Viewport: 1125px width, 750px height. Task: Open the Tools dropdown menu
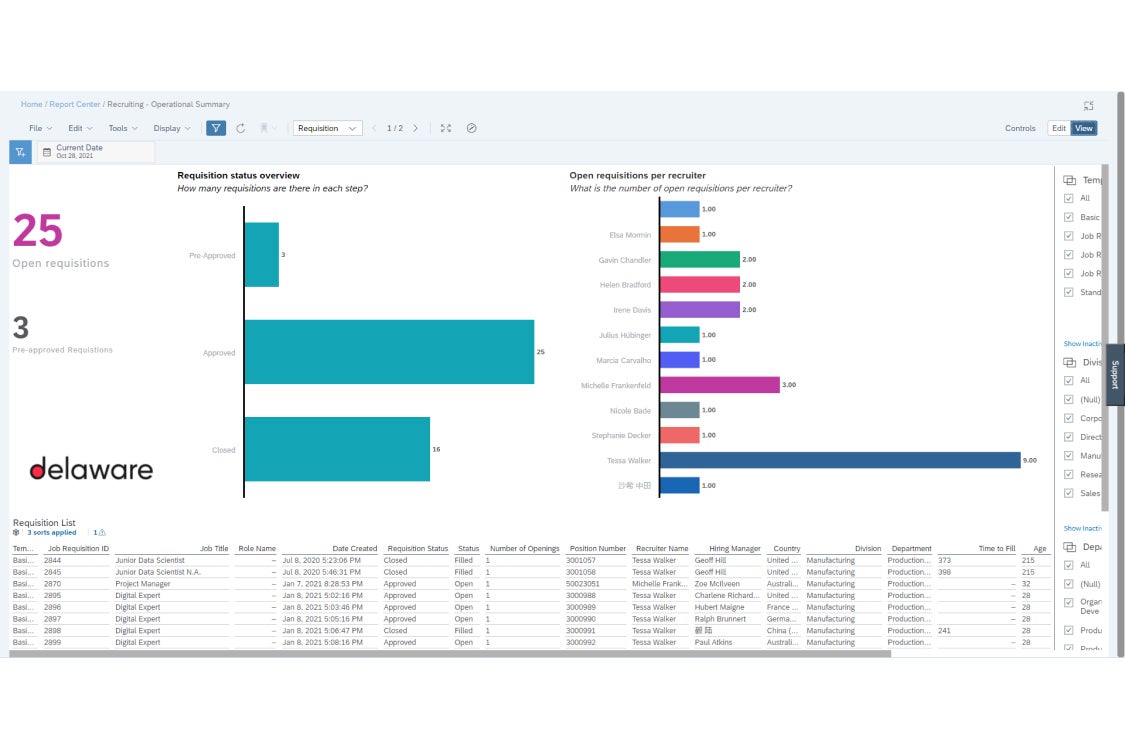tap(123, 128)
